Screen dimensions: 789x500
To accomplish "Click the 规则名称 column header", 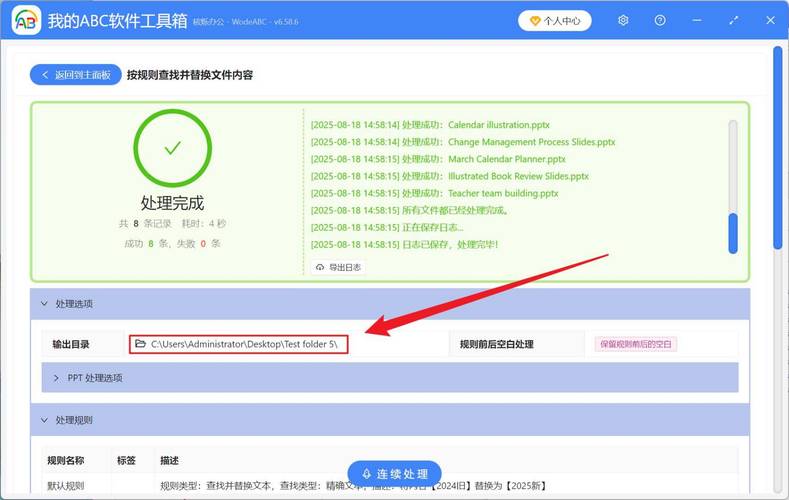I will [65, 460].
